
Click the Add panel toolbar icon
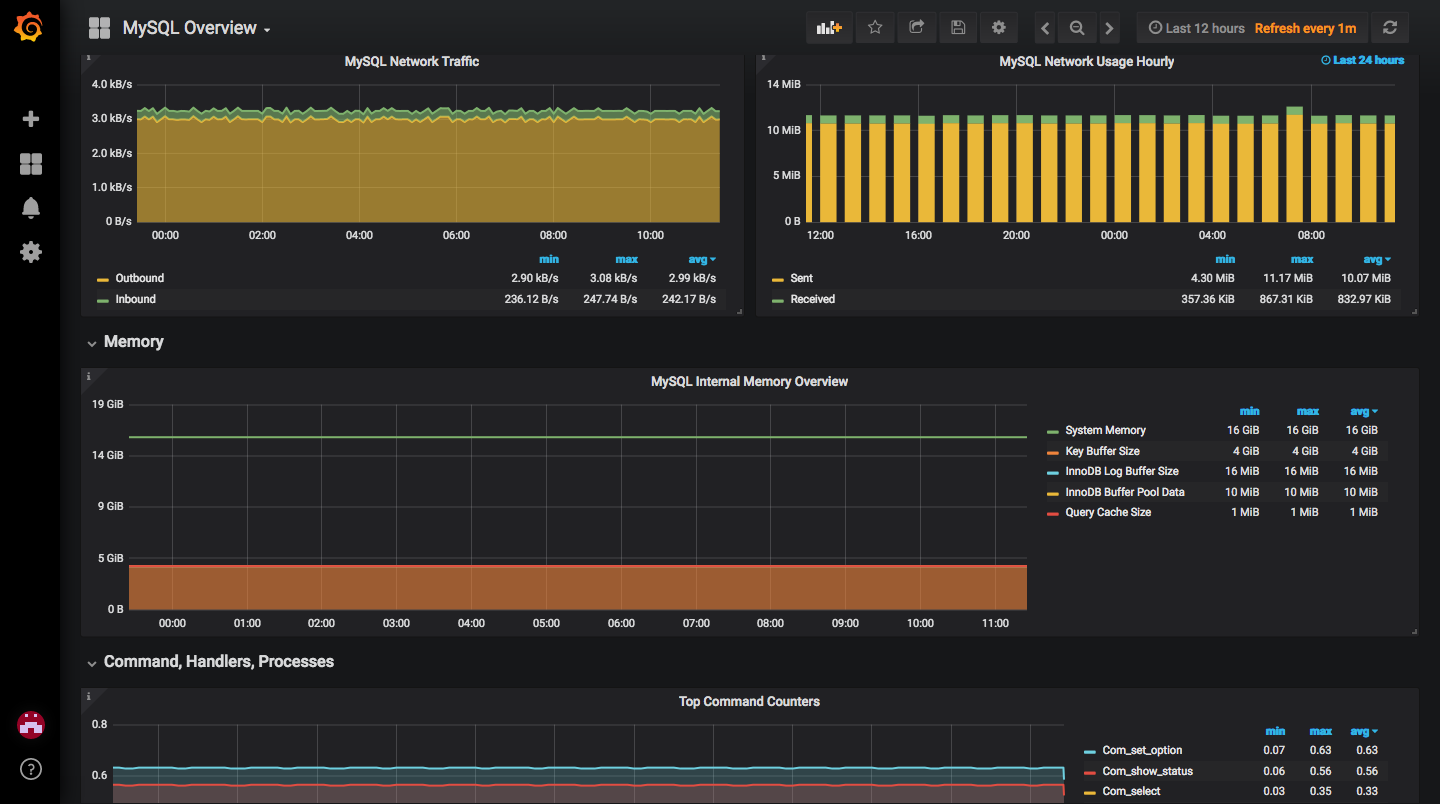point(829,28)
